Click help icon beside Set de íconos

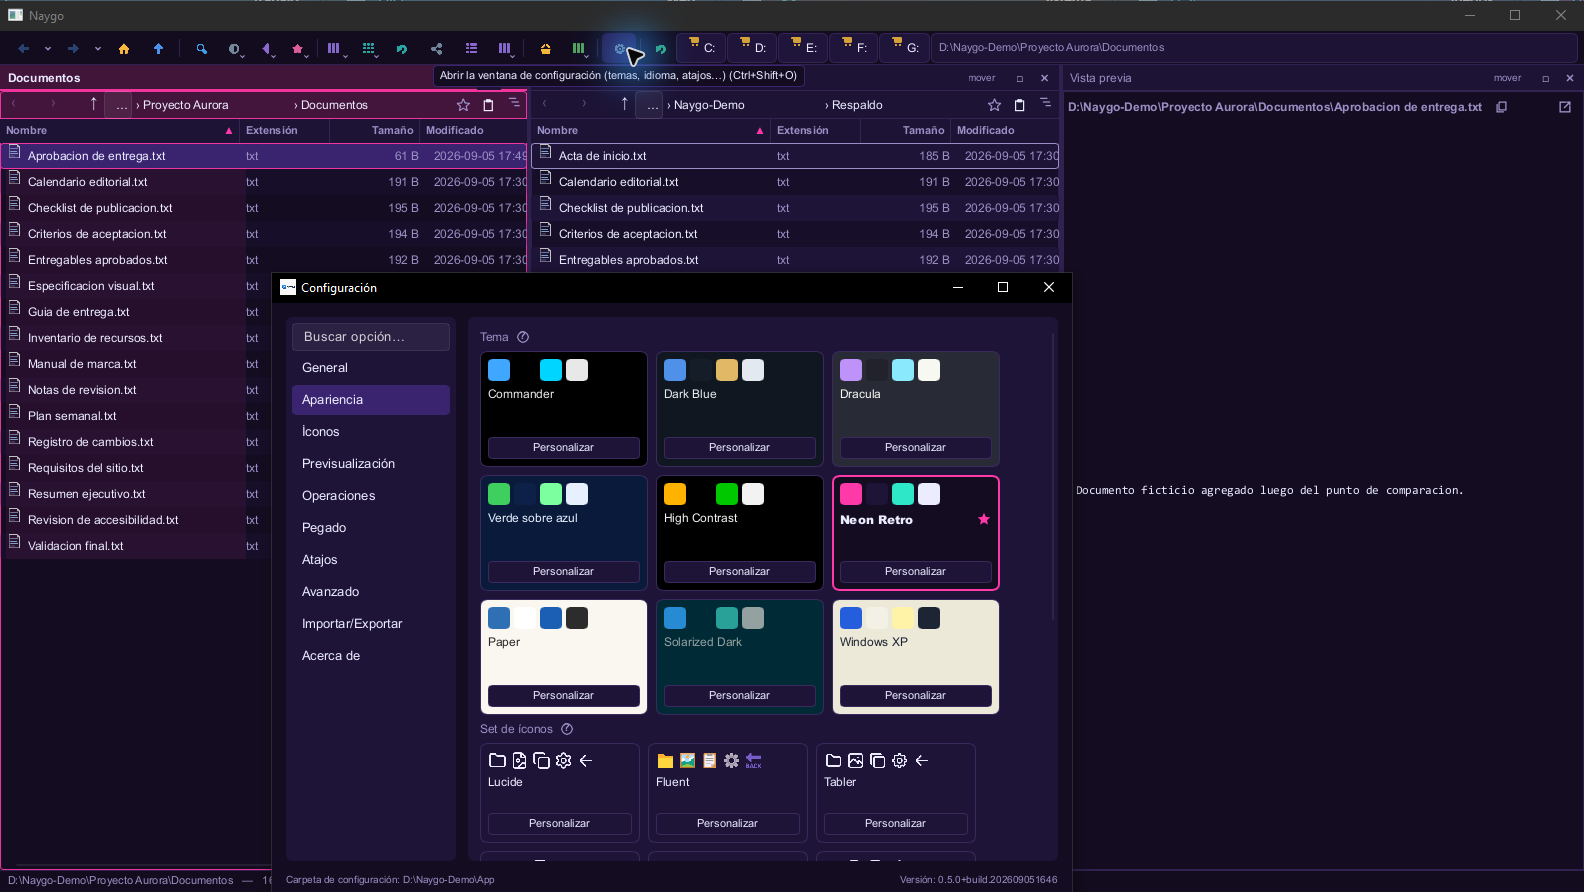tap(567, 729)
